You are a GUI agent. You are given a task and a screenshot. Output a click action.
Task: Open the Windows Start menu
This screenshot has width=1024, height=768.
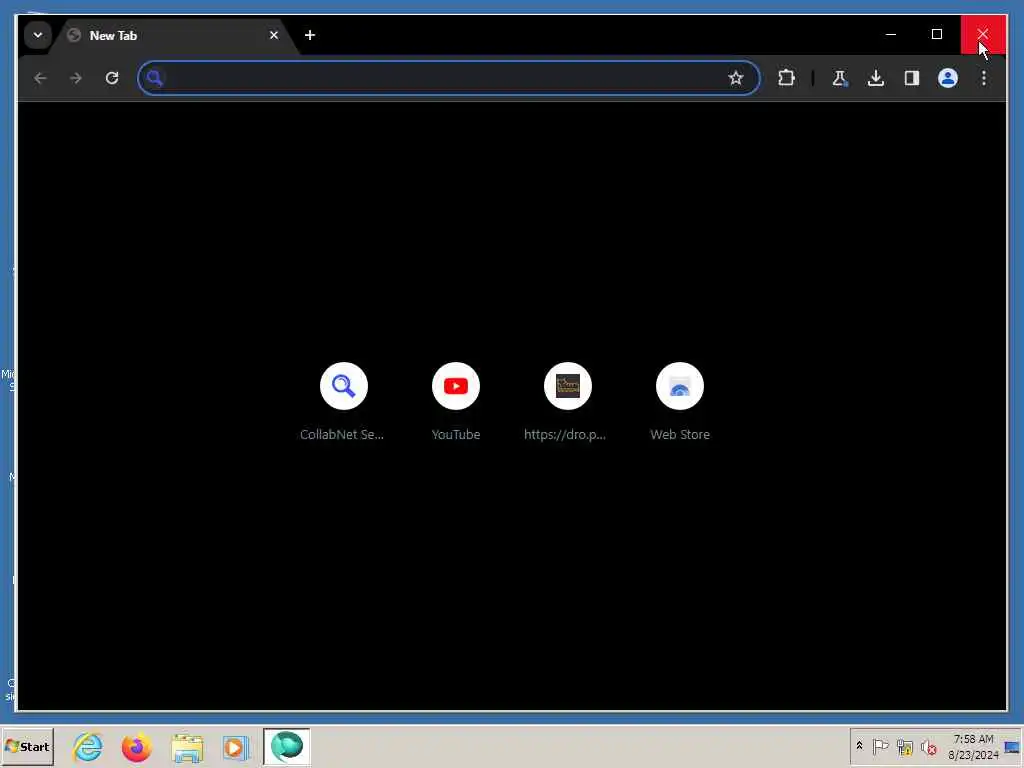27,746
